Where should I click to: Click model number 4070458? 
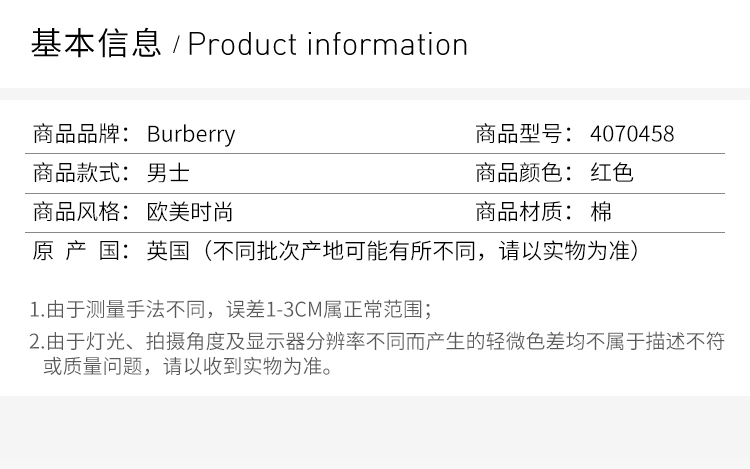click(x=632, y=133)
